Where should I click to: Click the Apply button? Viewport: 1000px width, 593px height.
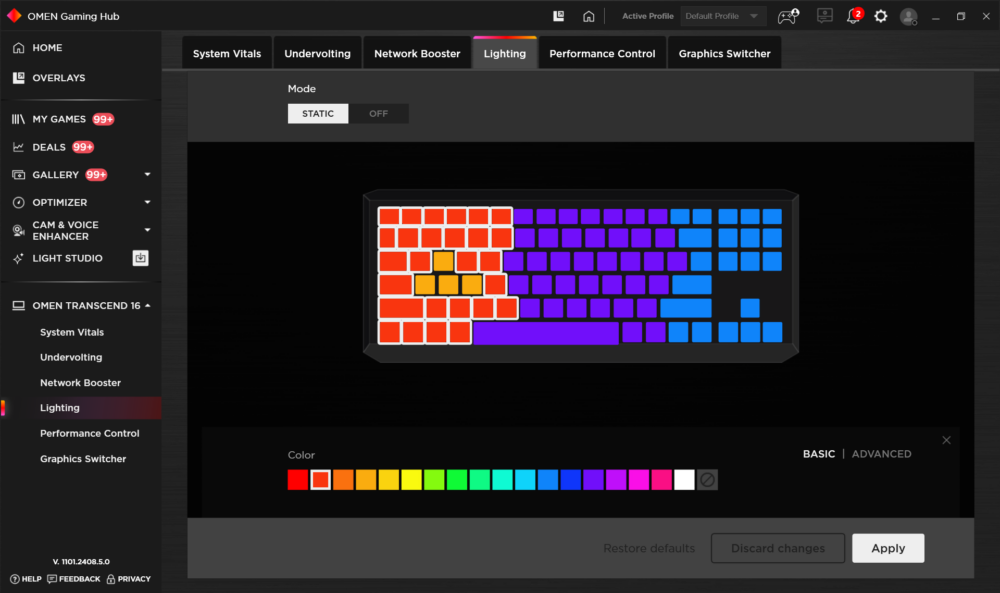pyautogui.click(x=888, y=548)
